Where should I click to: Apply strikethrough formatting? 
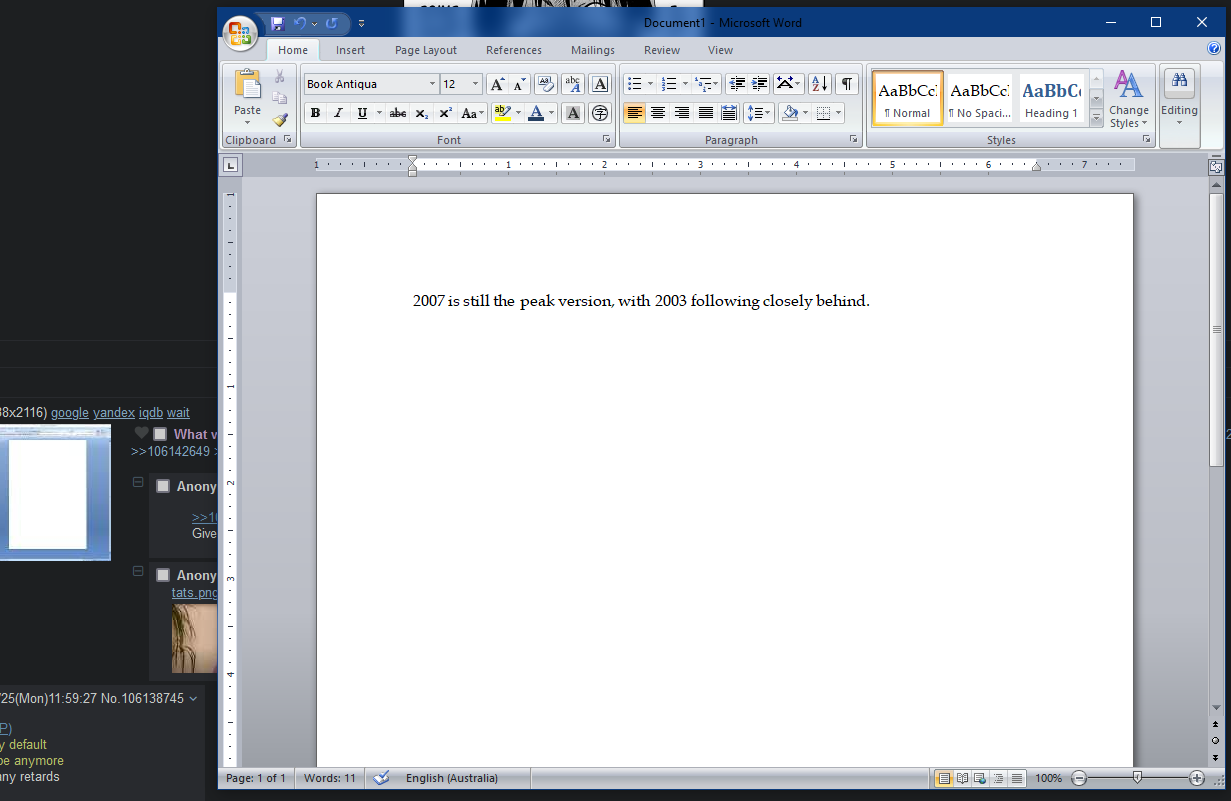point(397,113)
